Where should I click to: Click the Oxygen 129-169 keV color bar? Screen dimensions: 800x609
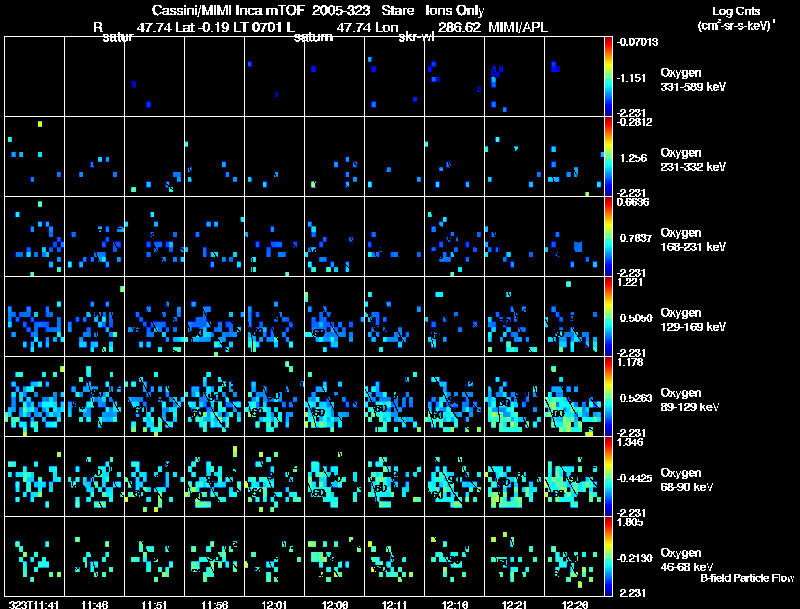[608, 316]
